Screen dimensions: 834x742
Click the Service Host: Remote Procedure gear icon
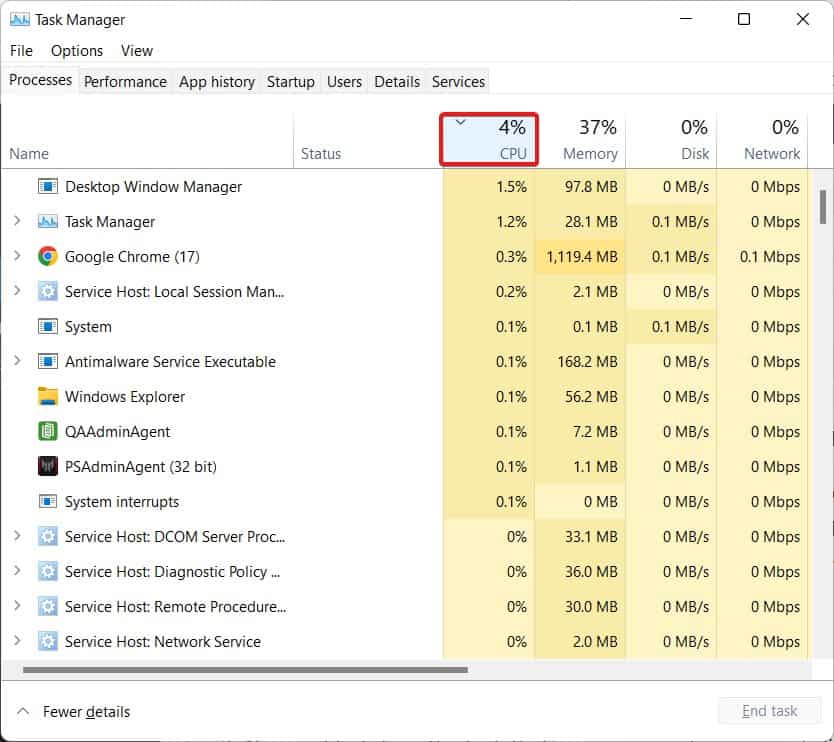(x=48, y=607)
